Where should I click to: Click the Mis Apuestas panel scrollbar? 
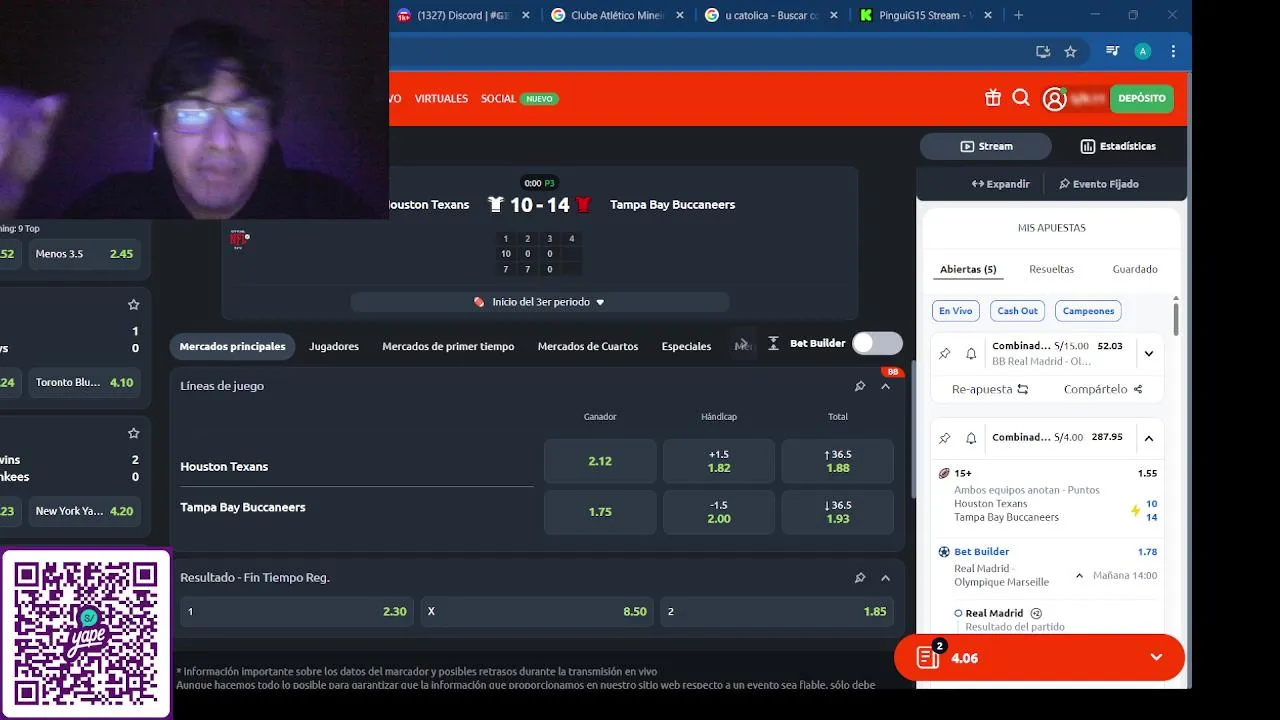point(1176,318)
